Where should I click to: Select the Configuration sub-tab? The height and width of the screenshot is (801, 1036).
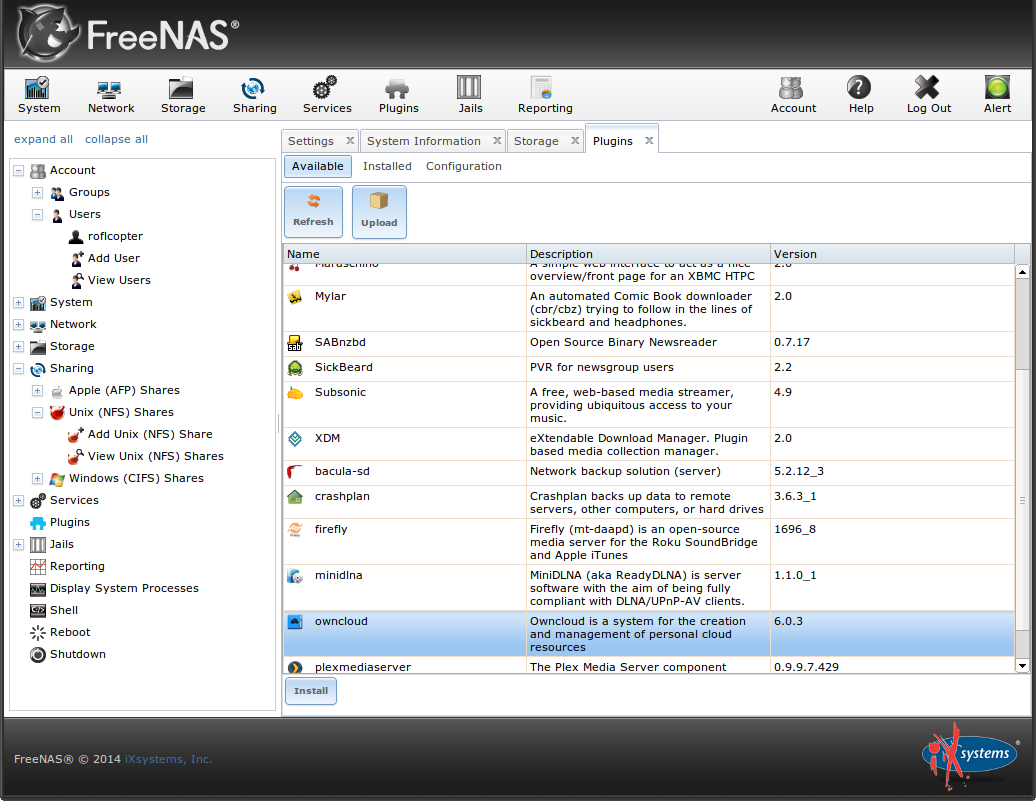click(x=464, y=167)
